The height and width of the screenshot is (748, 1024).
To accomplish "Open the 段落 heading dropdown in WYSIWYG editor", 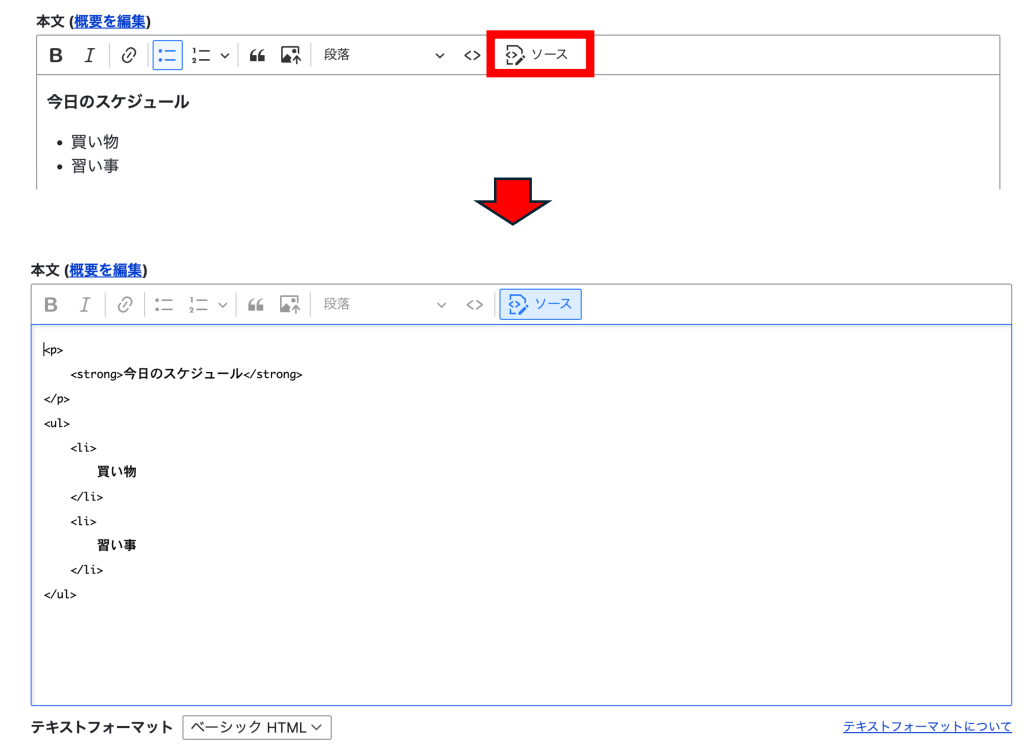I will [x=383, y=55].
